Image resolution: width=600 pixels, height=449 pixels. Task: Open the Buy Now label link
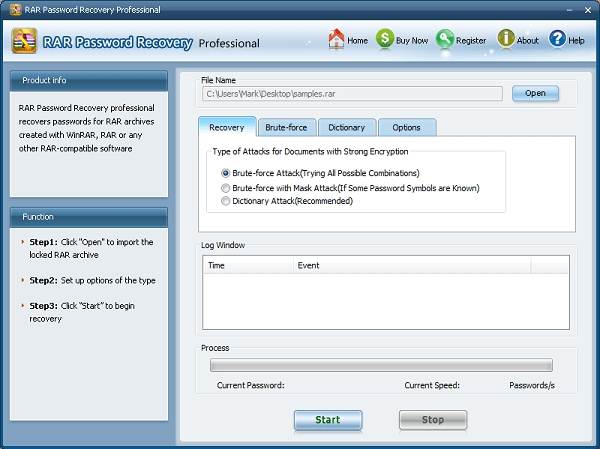coord(412,41)
